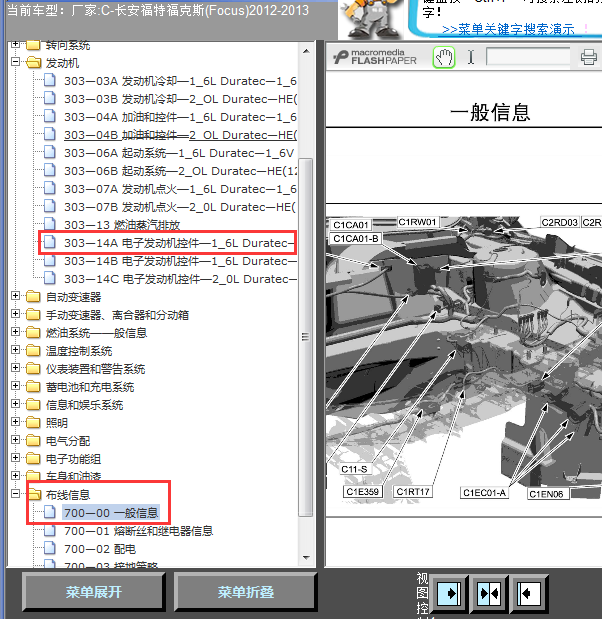This screenshot has width=602, height=619.
Task: Open 303—04A 加油和控件 document
Action: (x=180, y=117)
